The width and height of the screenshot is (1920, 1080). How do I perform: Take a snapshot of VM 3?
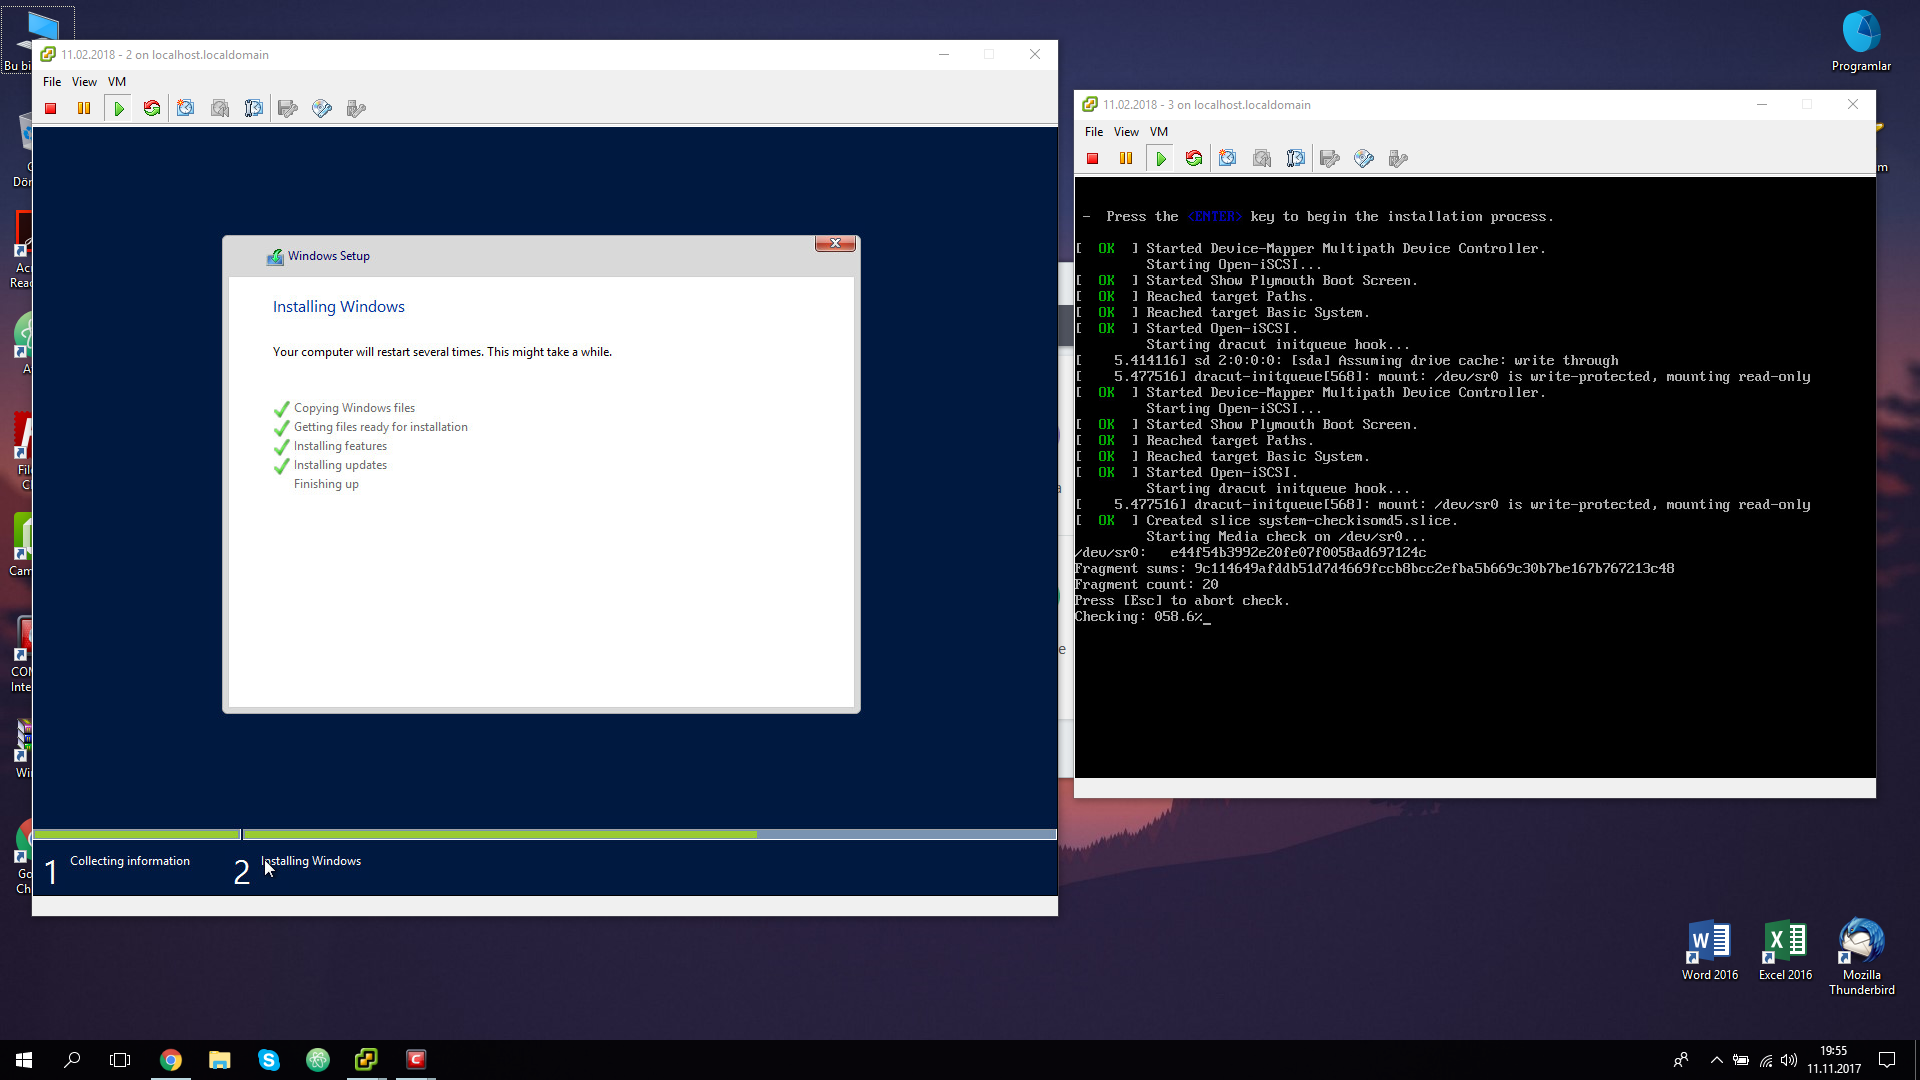pyautogui.click(x=1228, y=158)
